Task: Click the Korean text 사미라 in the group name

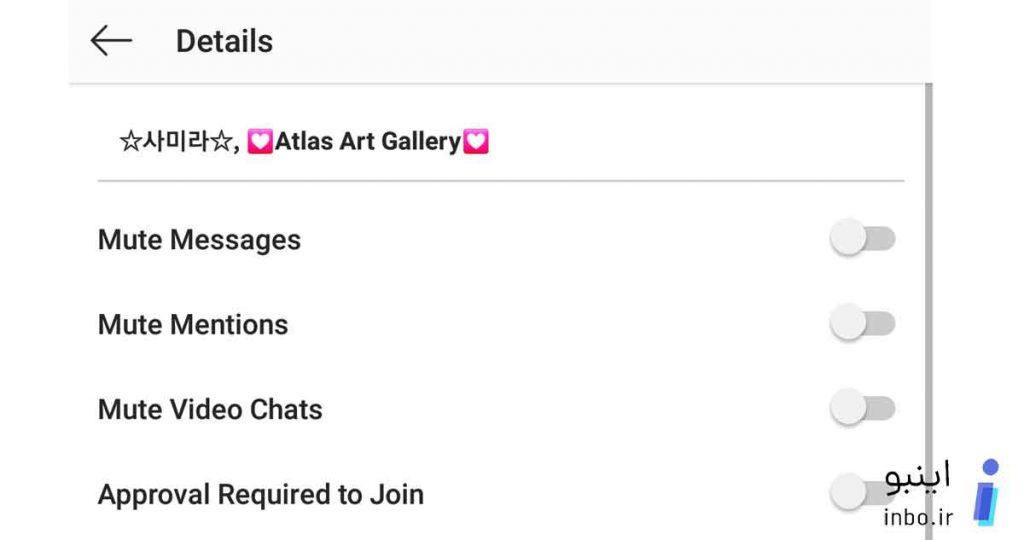Action: pos(175,141)
